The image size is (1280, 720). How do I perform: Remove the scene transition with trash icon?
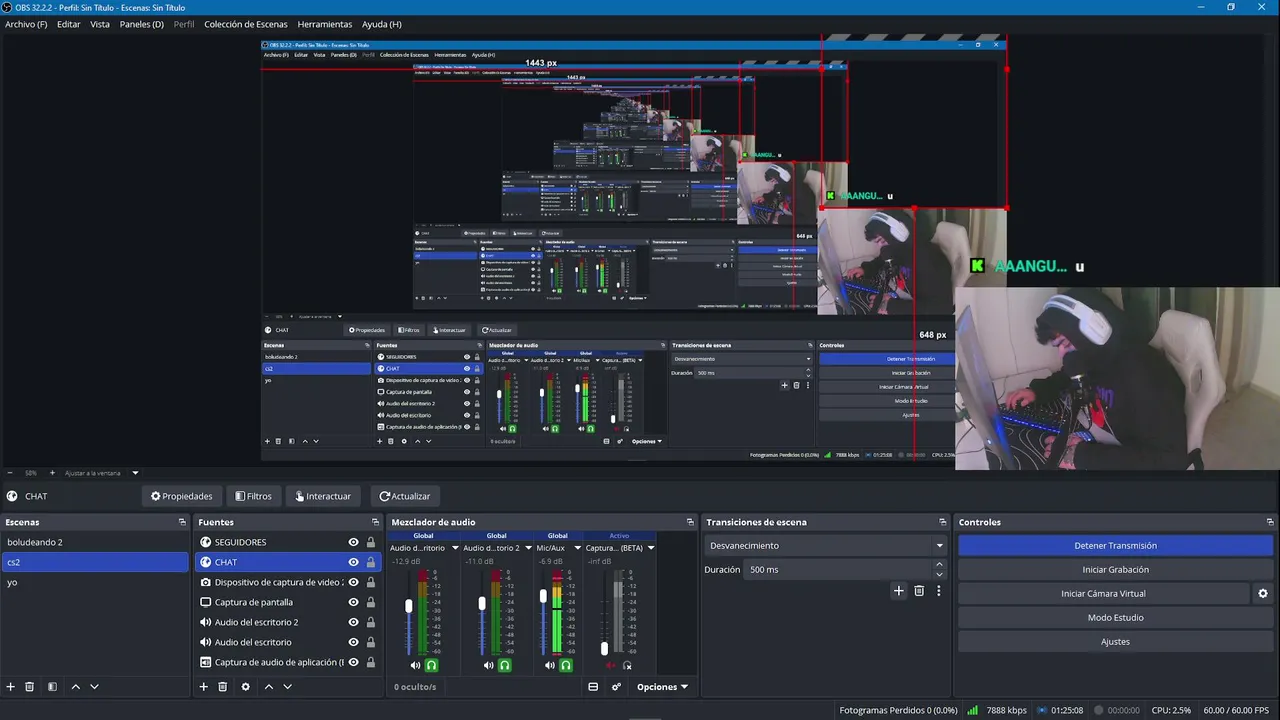point(919,591)
